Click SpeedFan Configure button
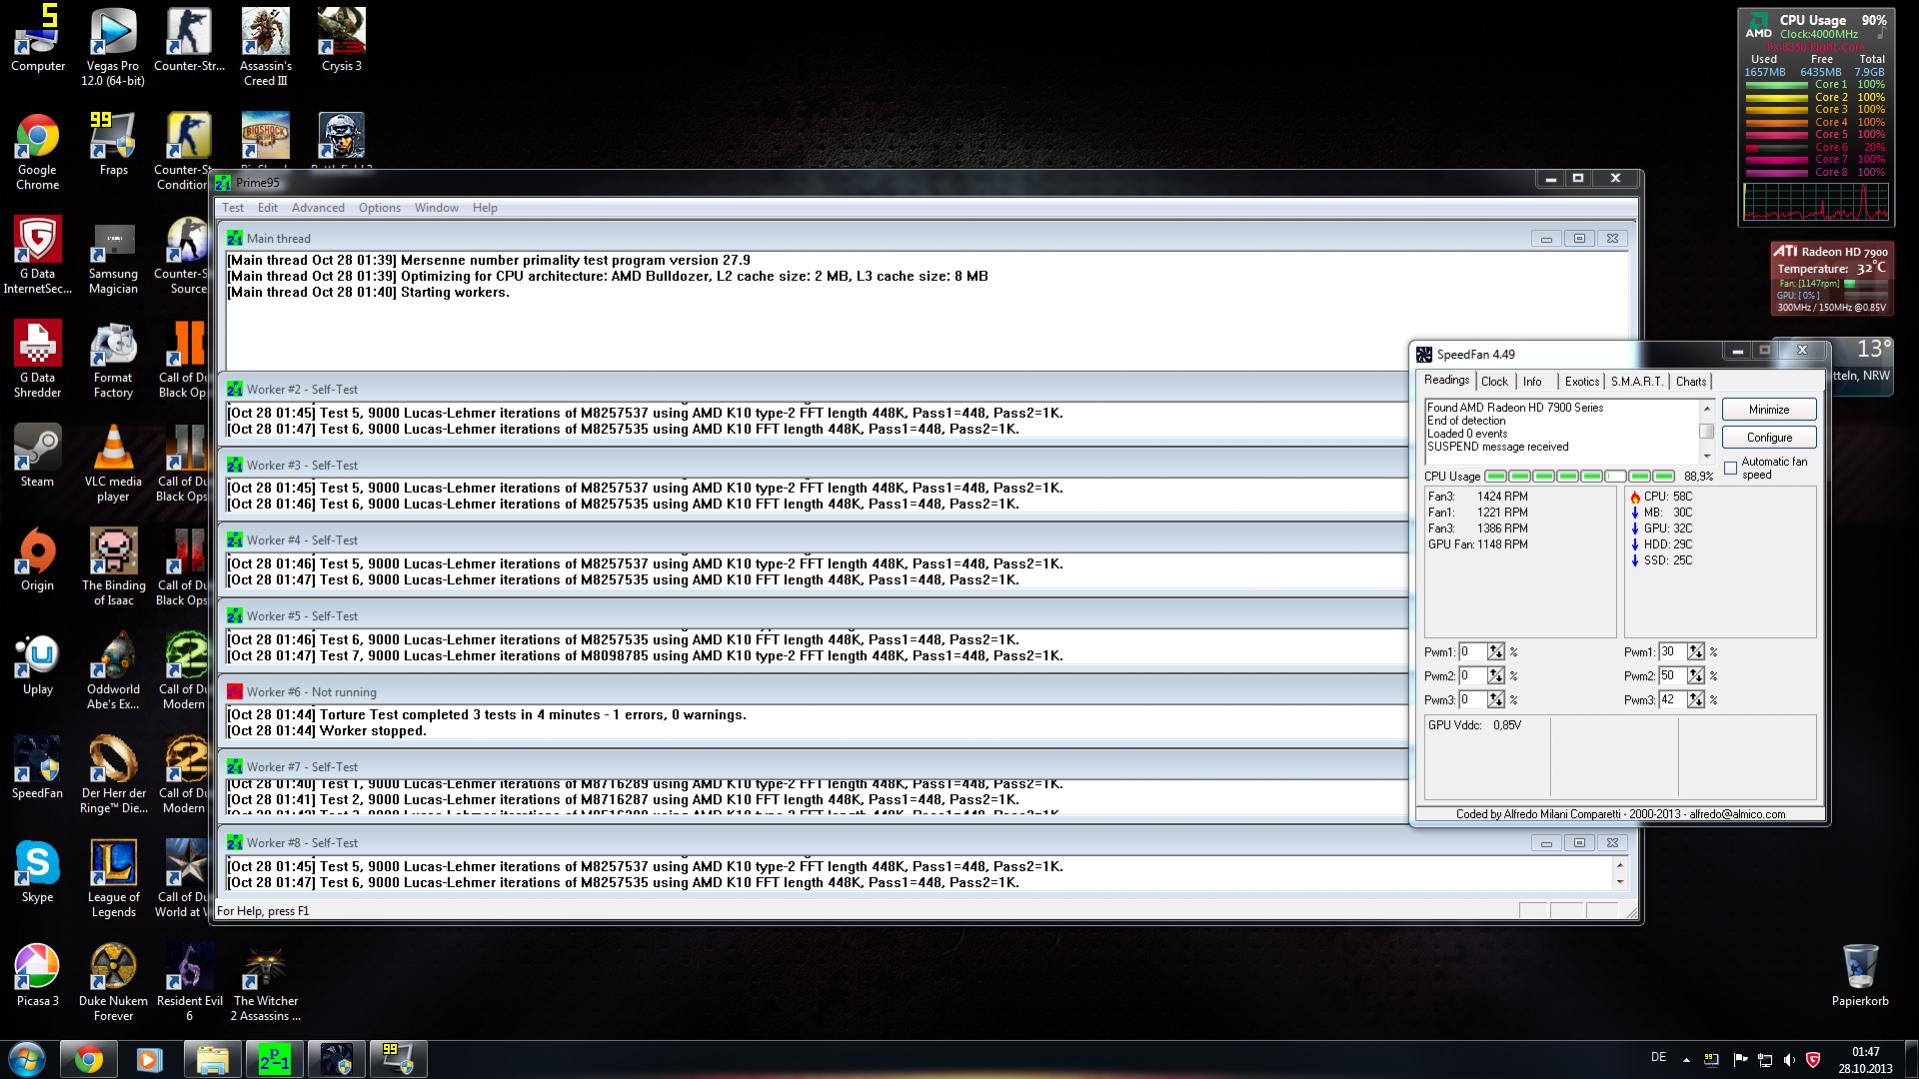 1769,437
